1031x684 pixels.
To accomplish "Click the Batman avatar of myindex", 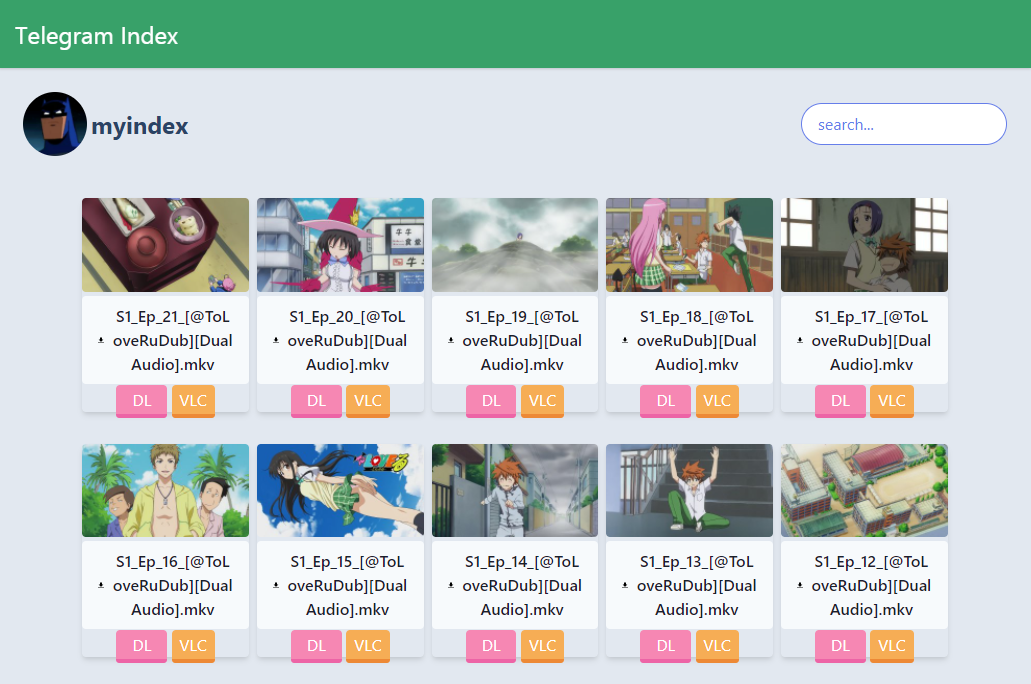I will coord(55,124).
